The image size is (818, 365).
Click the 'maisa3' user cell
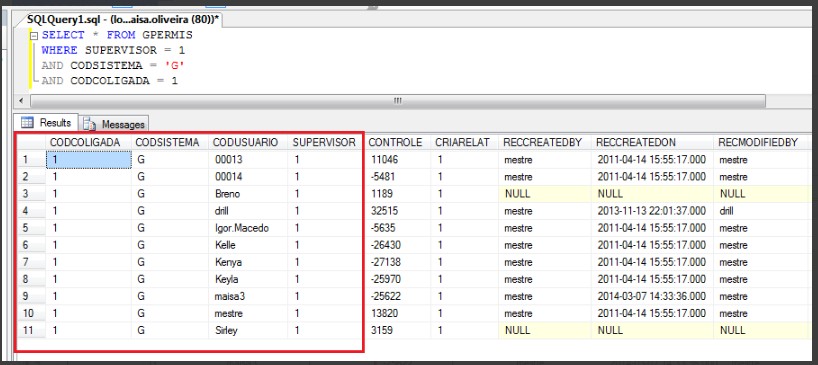[248, 296]
